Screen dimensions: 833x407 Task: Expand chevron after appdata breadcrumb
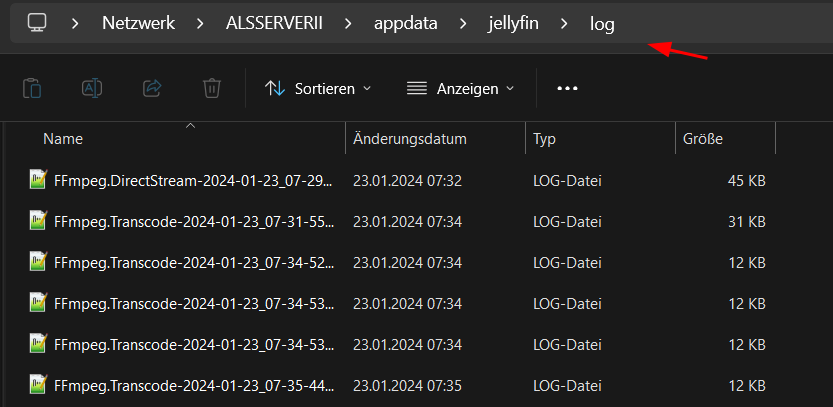pyautogui.click(x=463, y=23)
